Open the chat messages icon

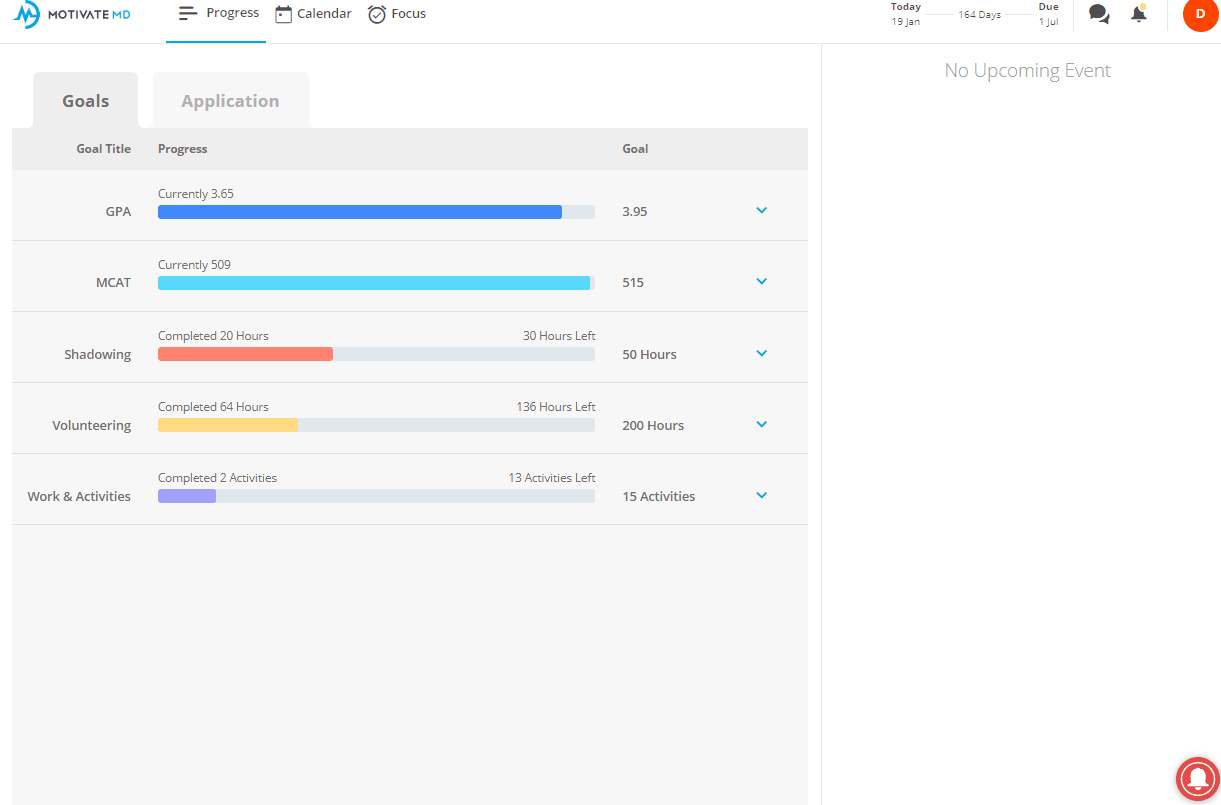pos(1099,14)
